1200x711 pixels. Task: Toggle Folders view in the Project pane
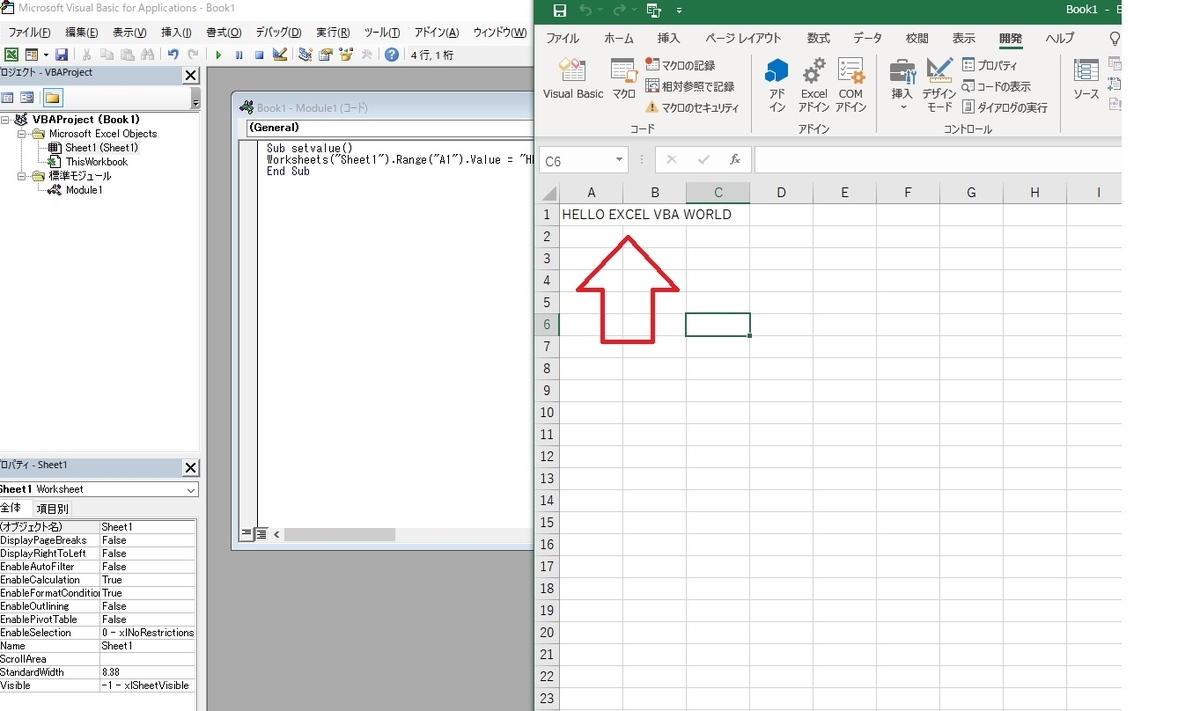click(52, 98)
